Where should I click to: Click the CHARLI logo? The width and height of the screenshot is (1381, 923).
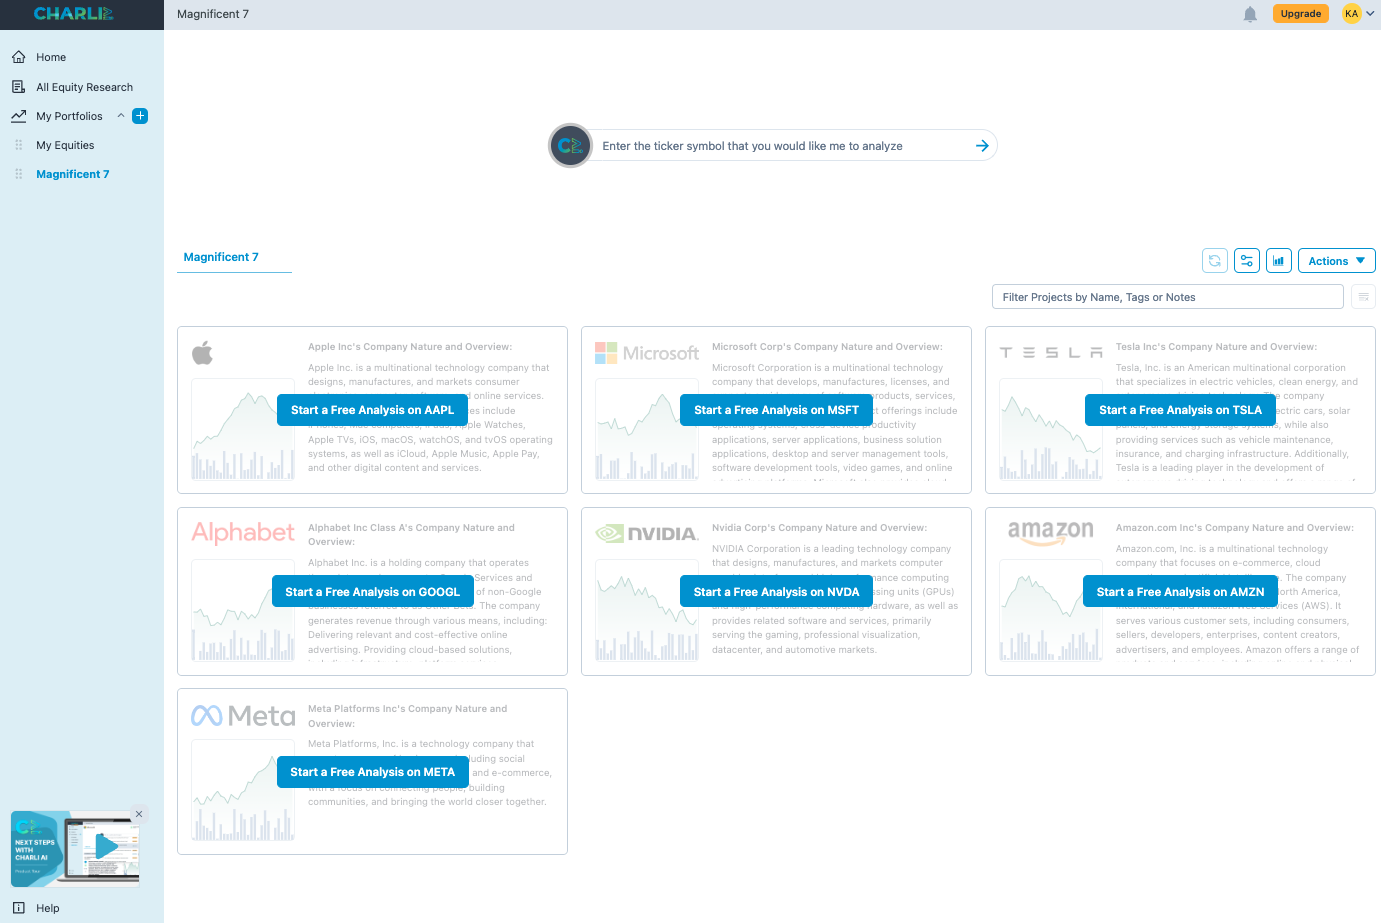coord(74,14)
